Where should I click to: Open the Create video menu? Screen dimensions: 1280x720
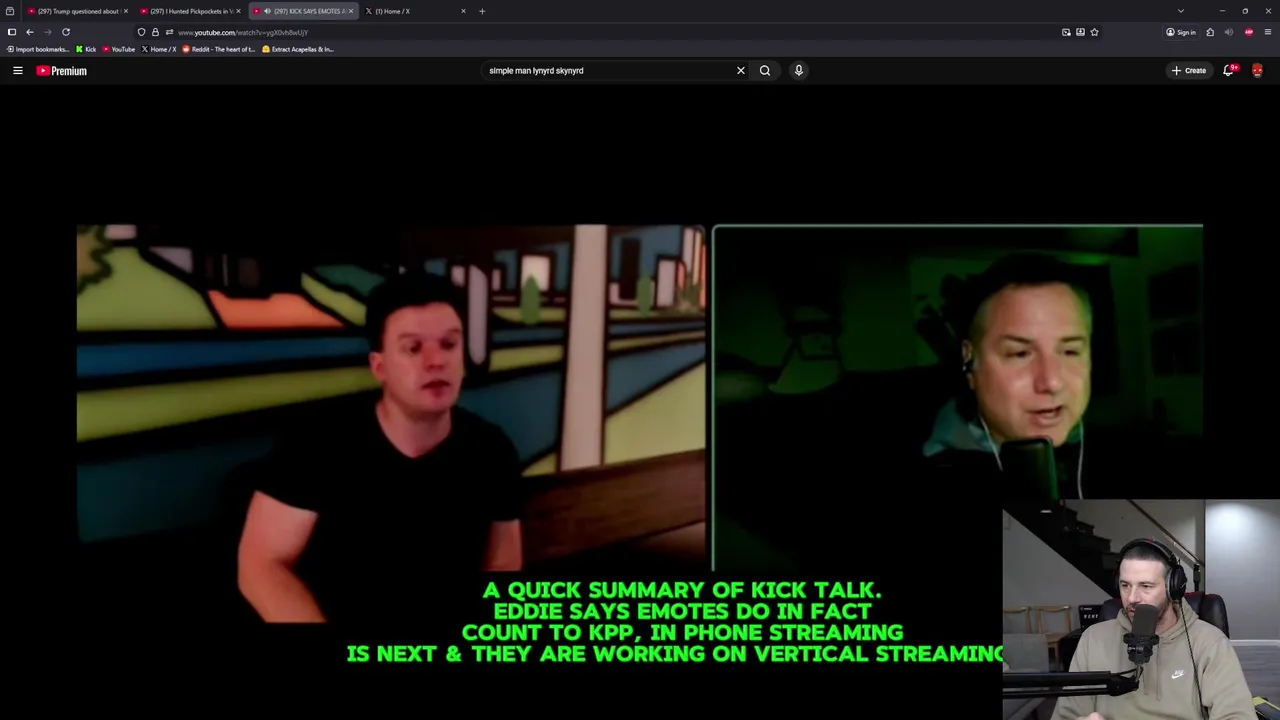coord(1189,71)
